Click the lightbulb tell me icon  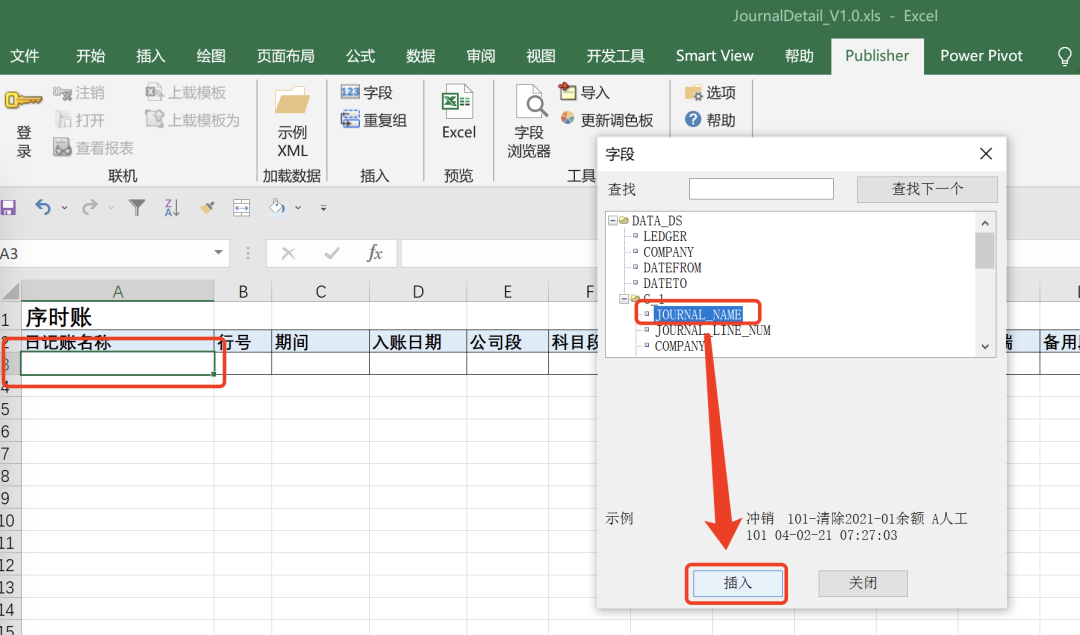click(1064, 56)
